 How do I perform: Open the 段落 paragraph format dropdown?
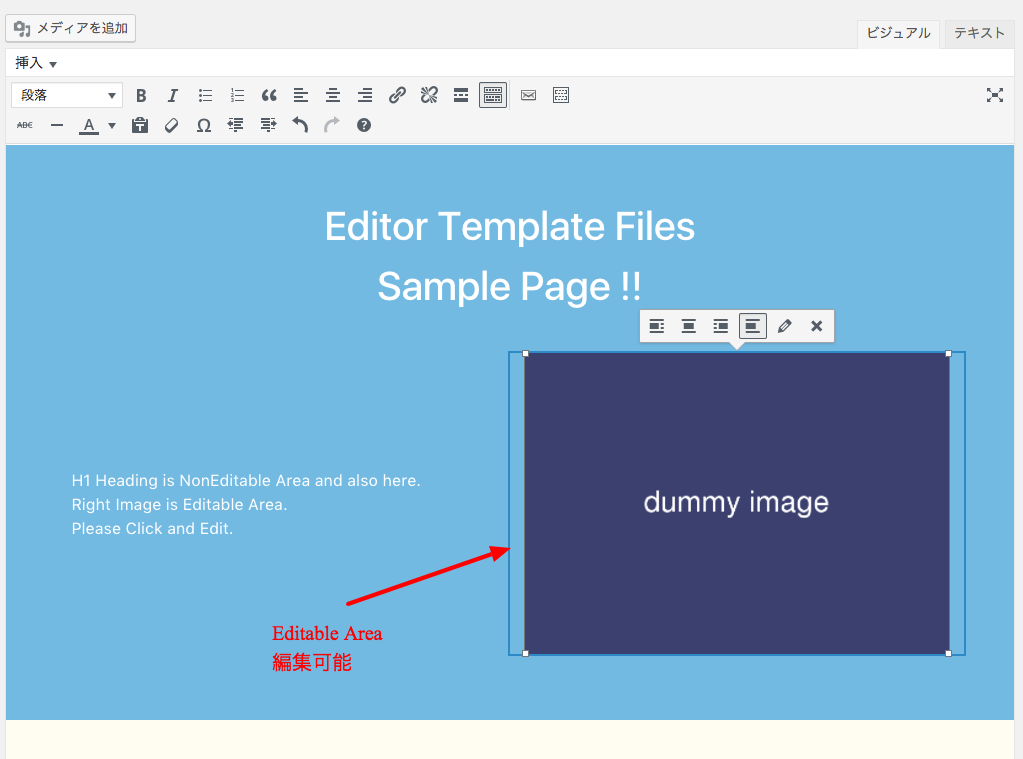tap(67, 95)
